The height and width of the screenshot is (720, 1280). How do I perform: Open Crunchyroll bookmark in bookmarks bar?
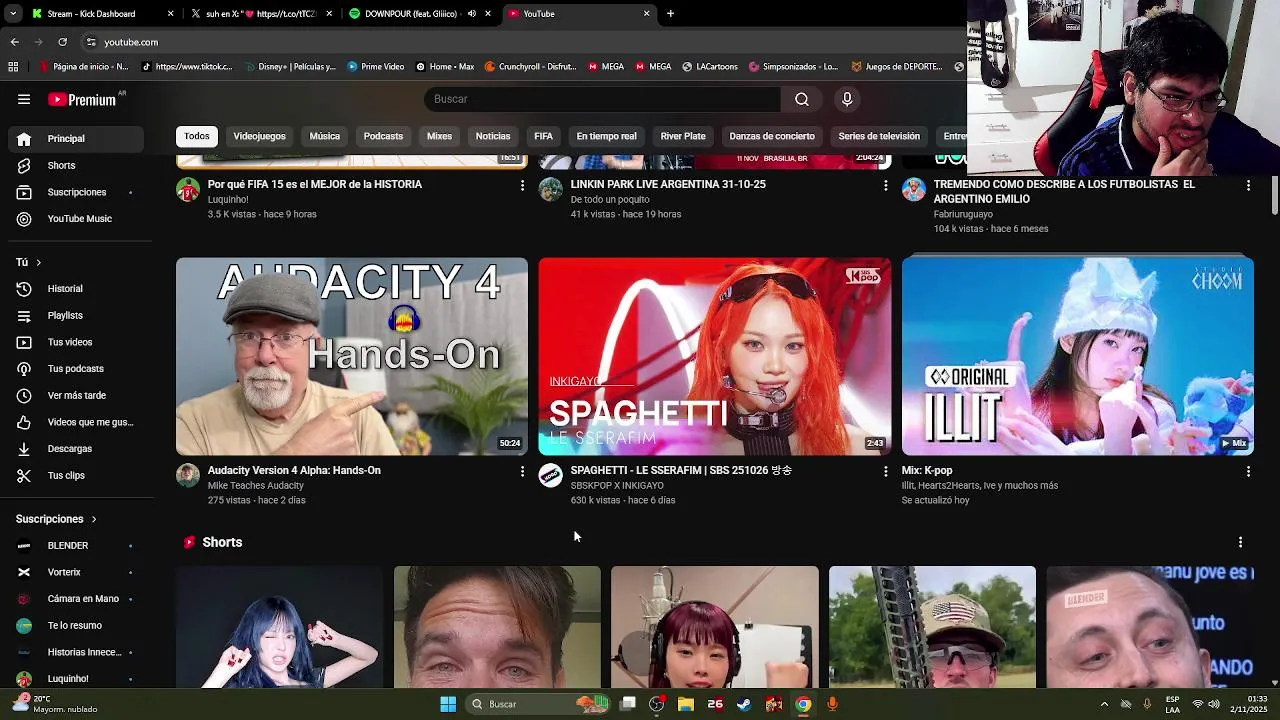click(530, 67)
